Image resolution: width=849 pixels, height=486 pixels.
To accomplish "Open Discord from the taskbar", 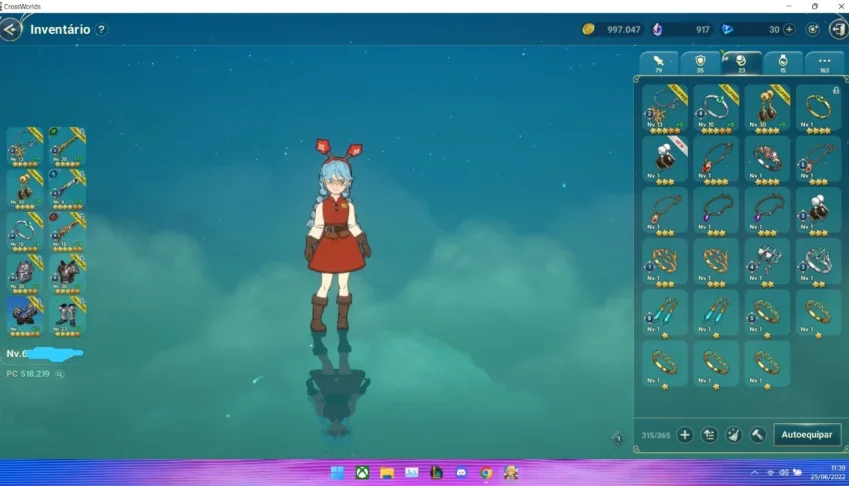I will [461, 472].
